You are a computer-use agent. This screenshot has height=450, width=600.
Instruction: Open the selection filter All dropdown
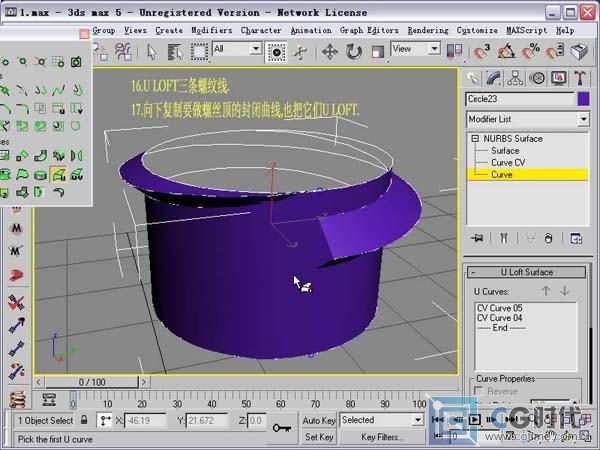coord(256,49)
